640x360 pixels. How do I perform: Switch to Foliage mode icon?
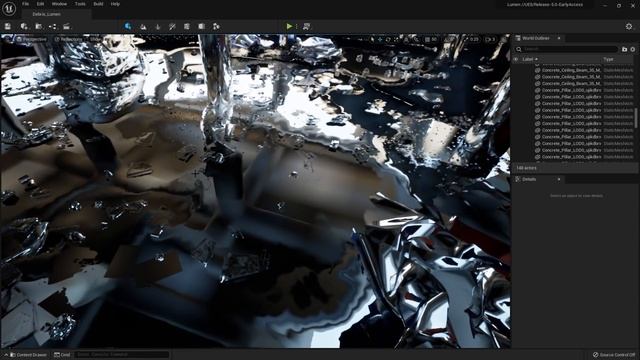(158, 27)
